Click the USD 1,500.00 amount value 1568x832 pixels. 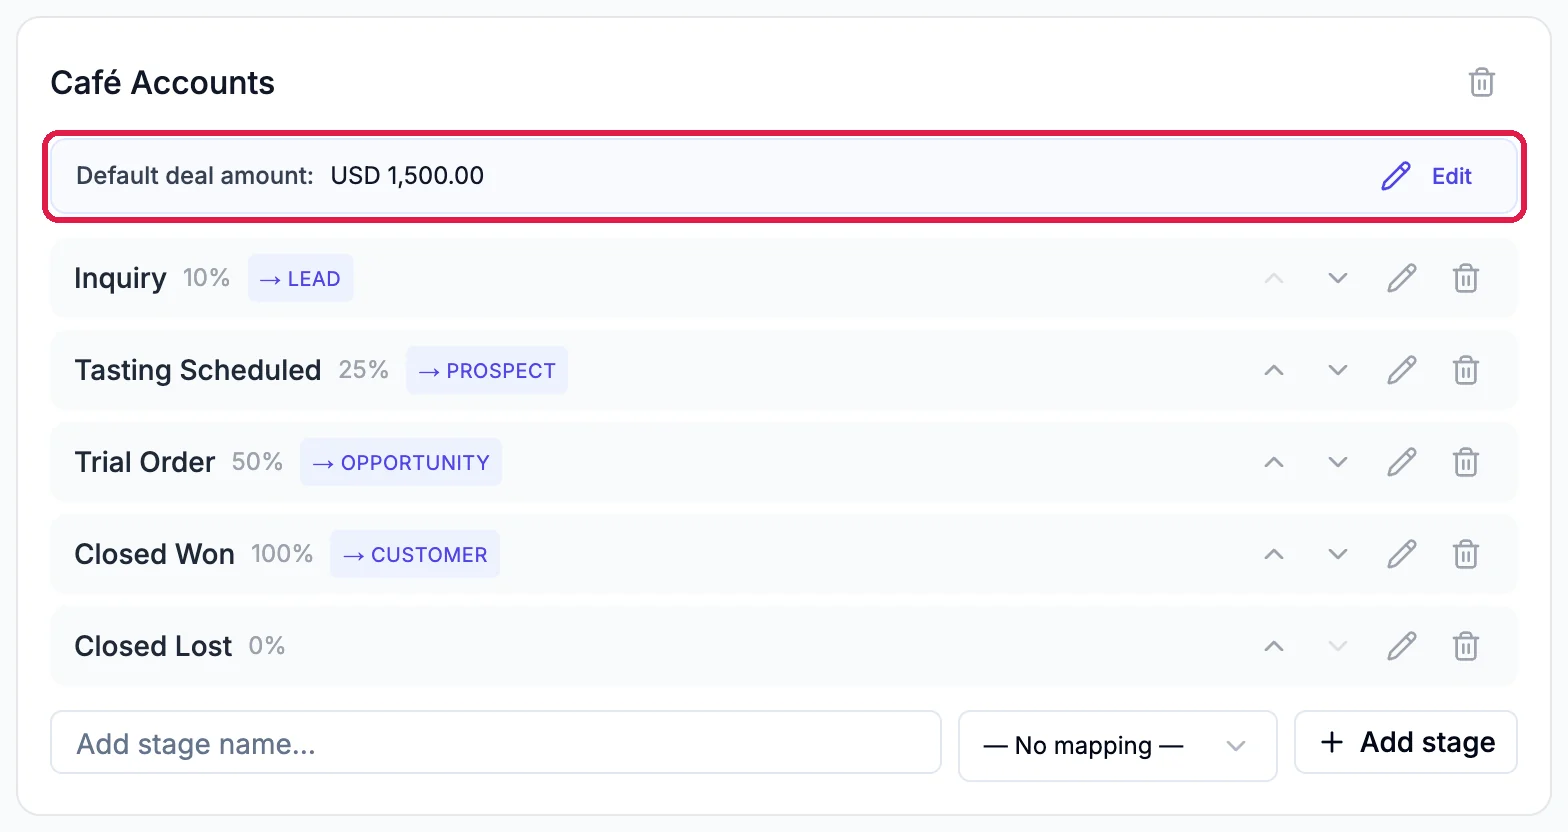click(407, 176)
